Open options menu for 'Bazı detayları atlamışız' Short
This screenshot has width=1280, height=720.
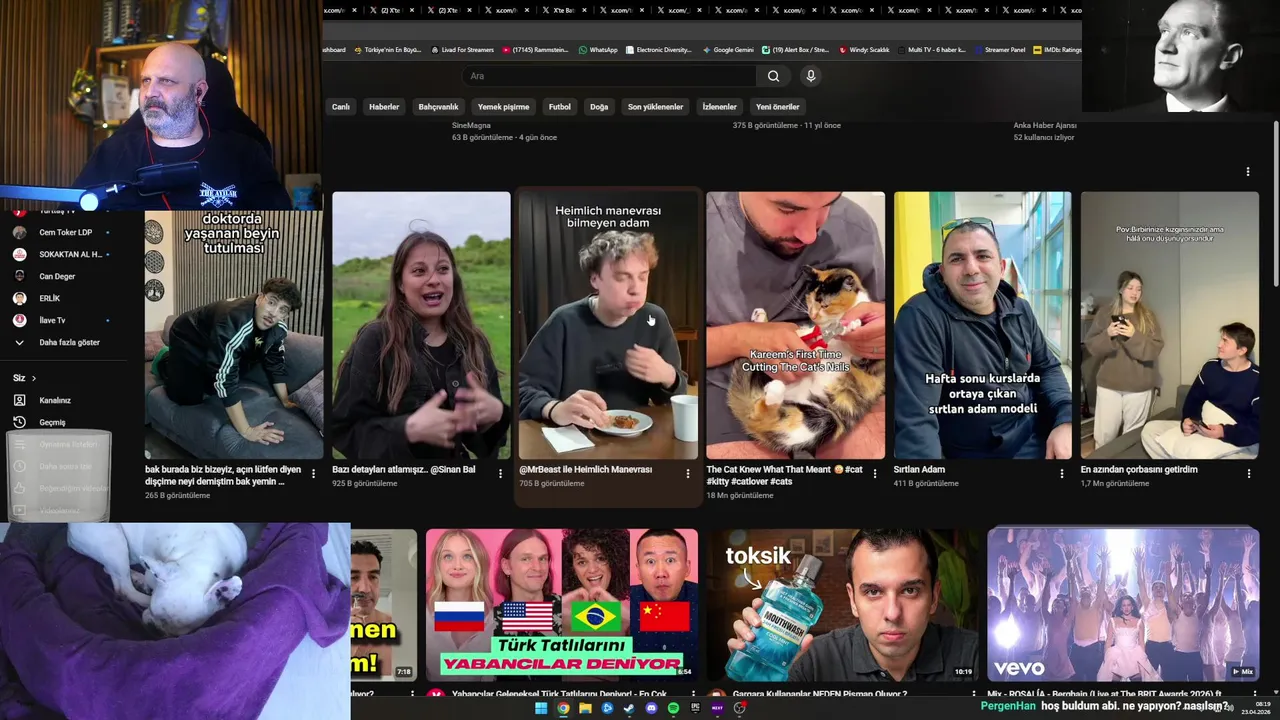point(500,474)
